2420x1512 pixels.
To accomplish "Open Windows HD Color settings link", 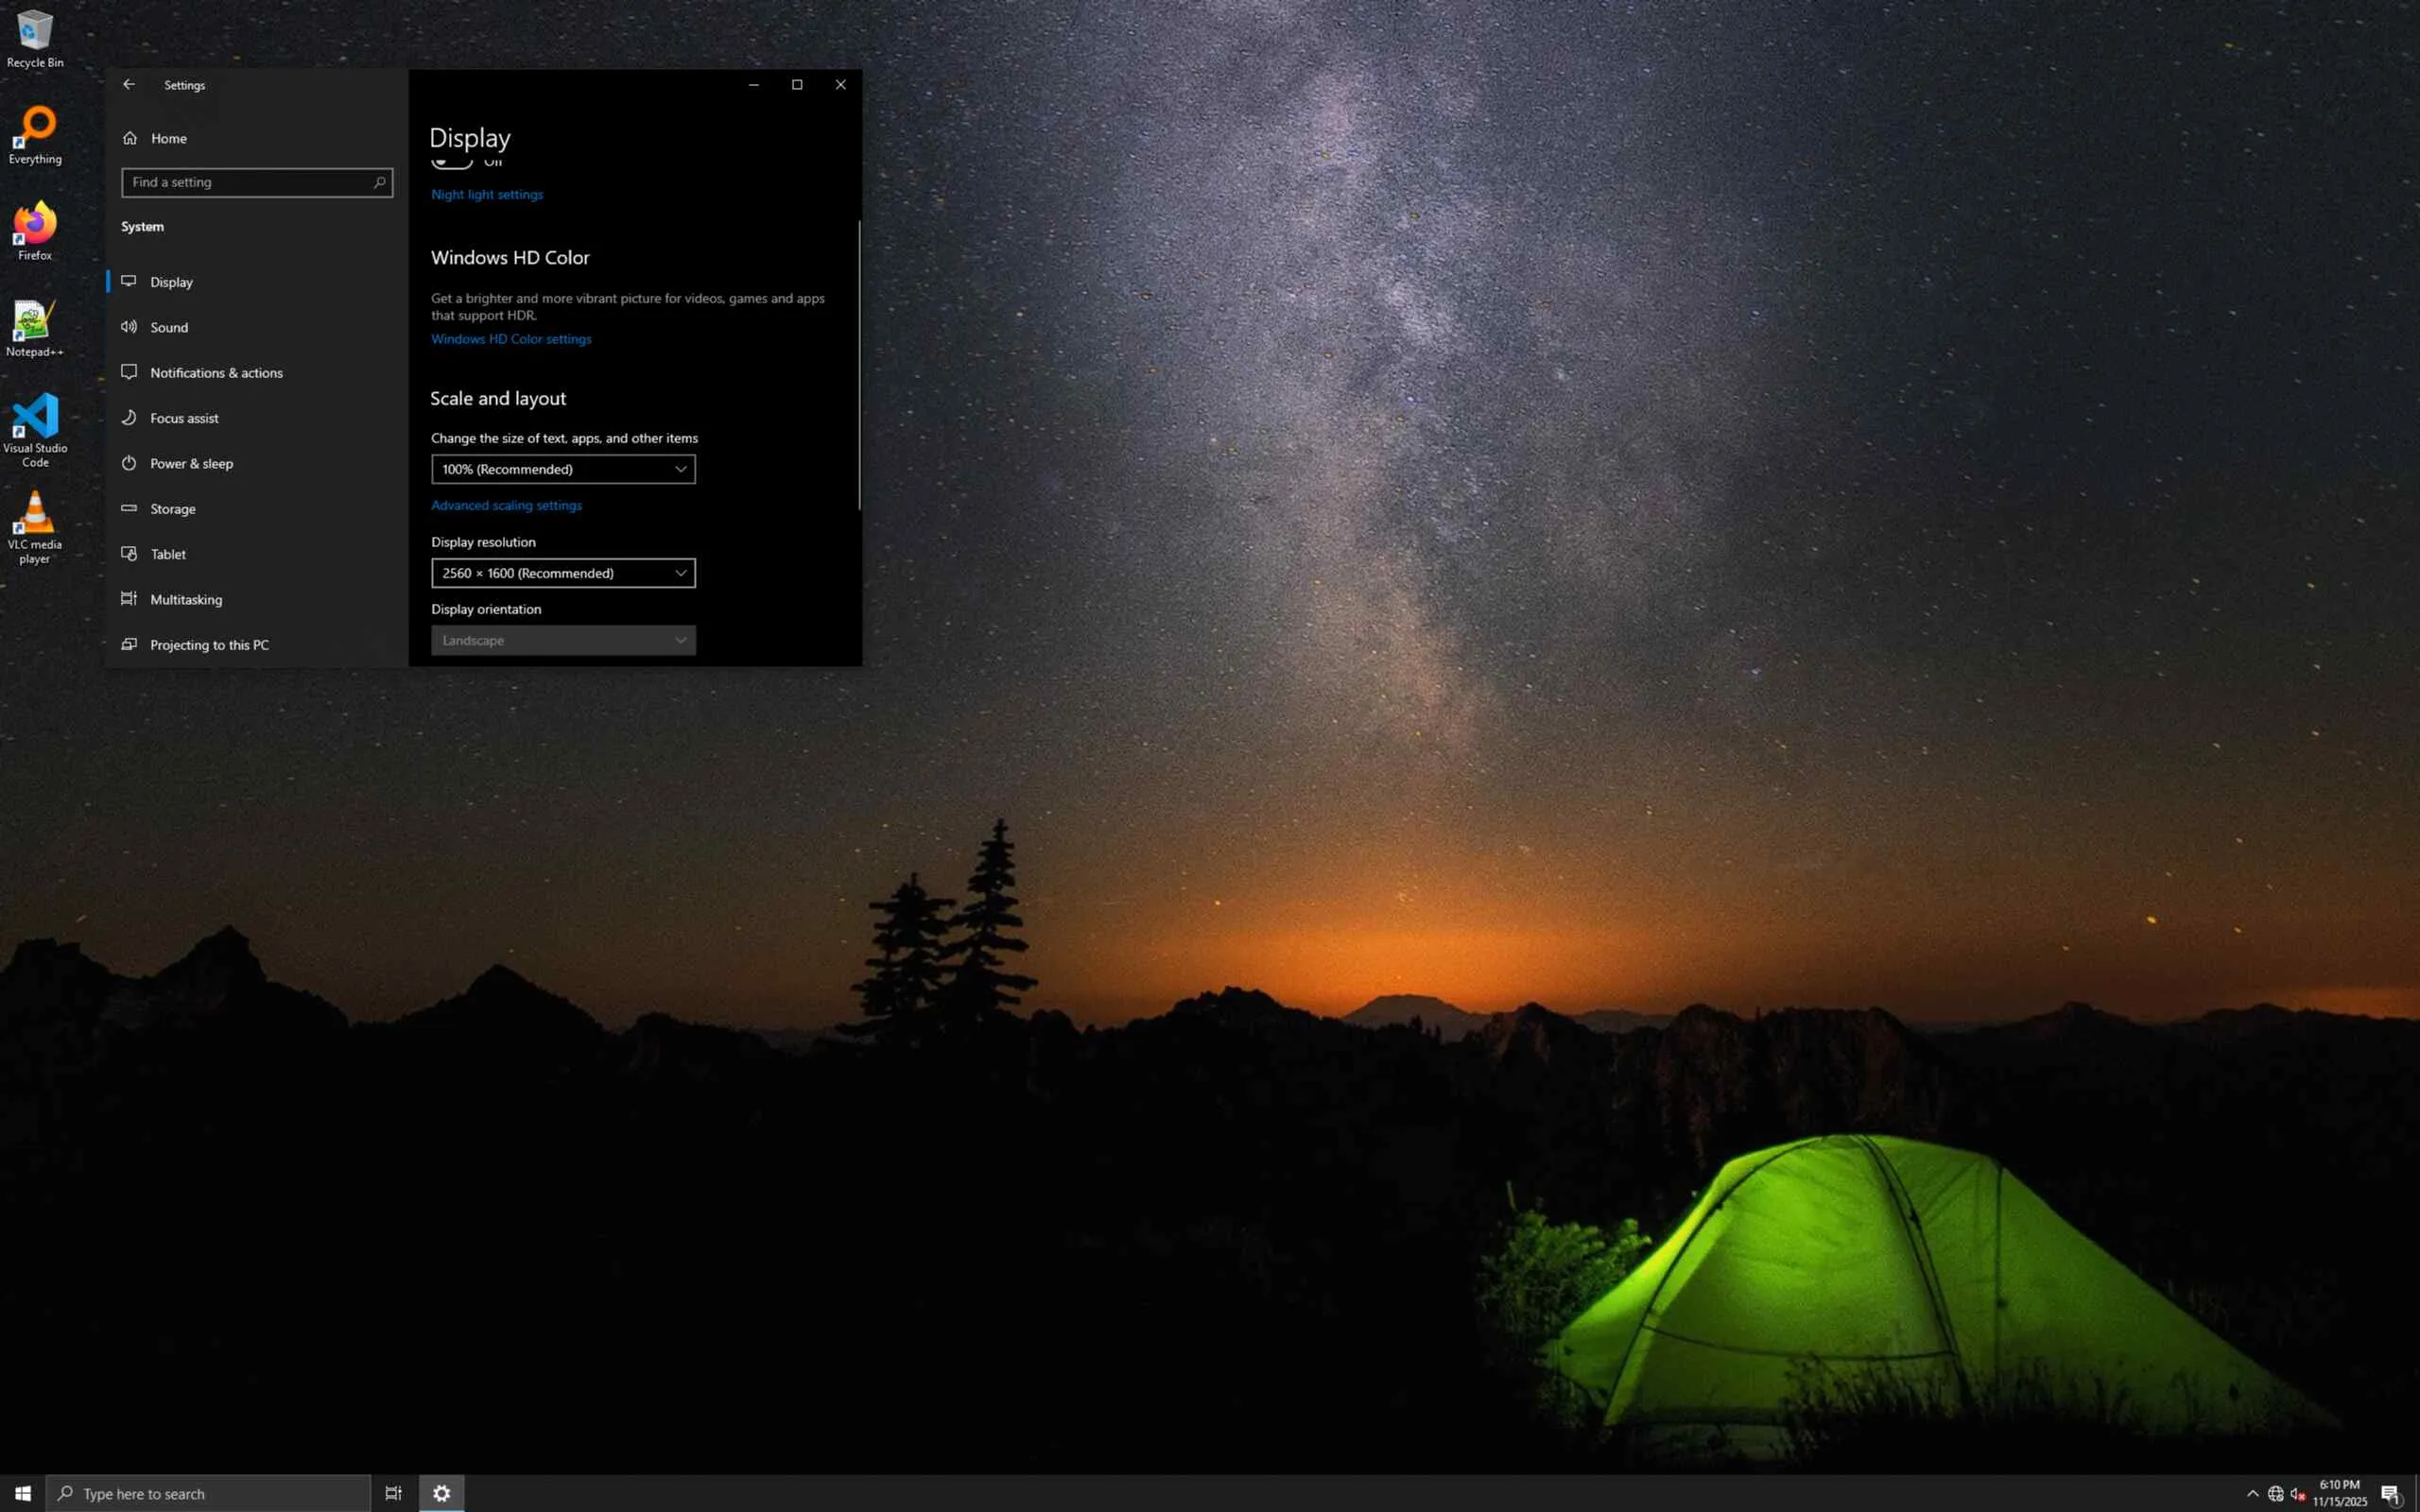I will tap(511, 339).
